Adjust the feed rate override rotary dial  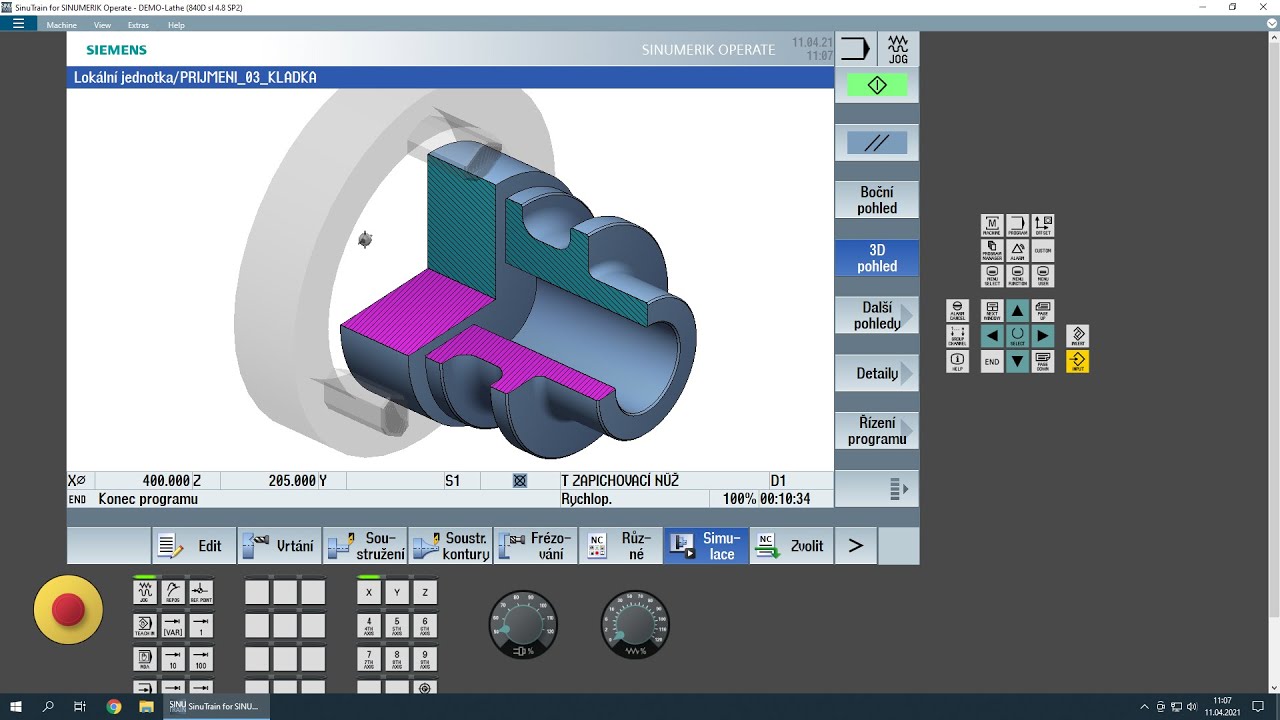click(x=635, y=624)
